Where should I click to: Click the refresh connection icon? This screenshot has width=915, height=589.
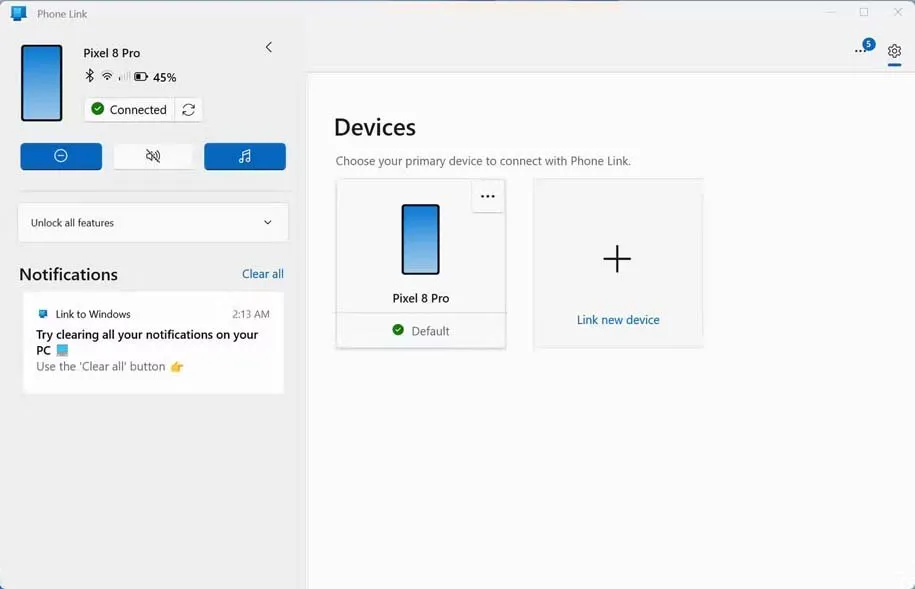pos(188,110)
